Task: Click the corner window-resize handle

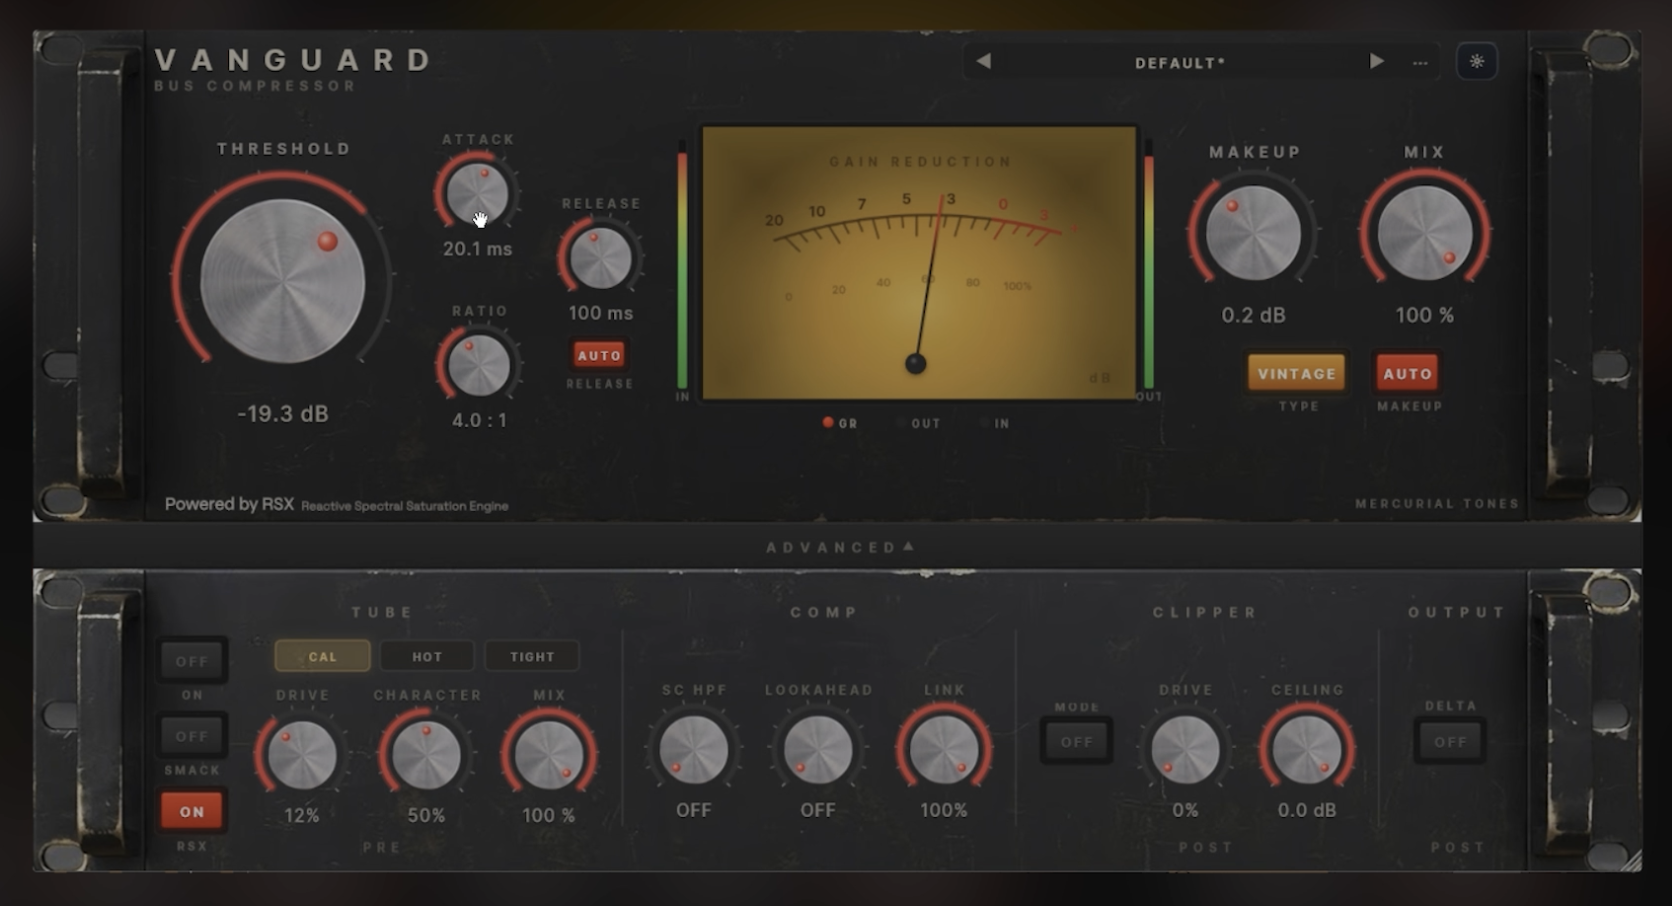Action: click(x=1632, y=861)
